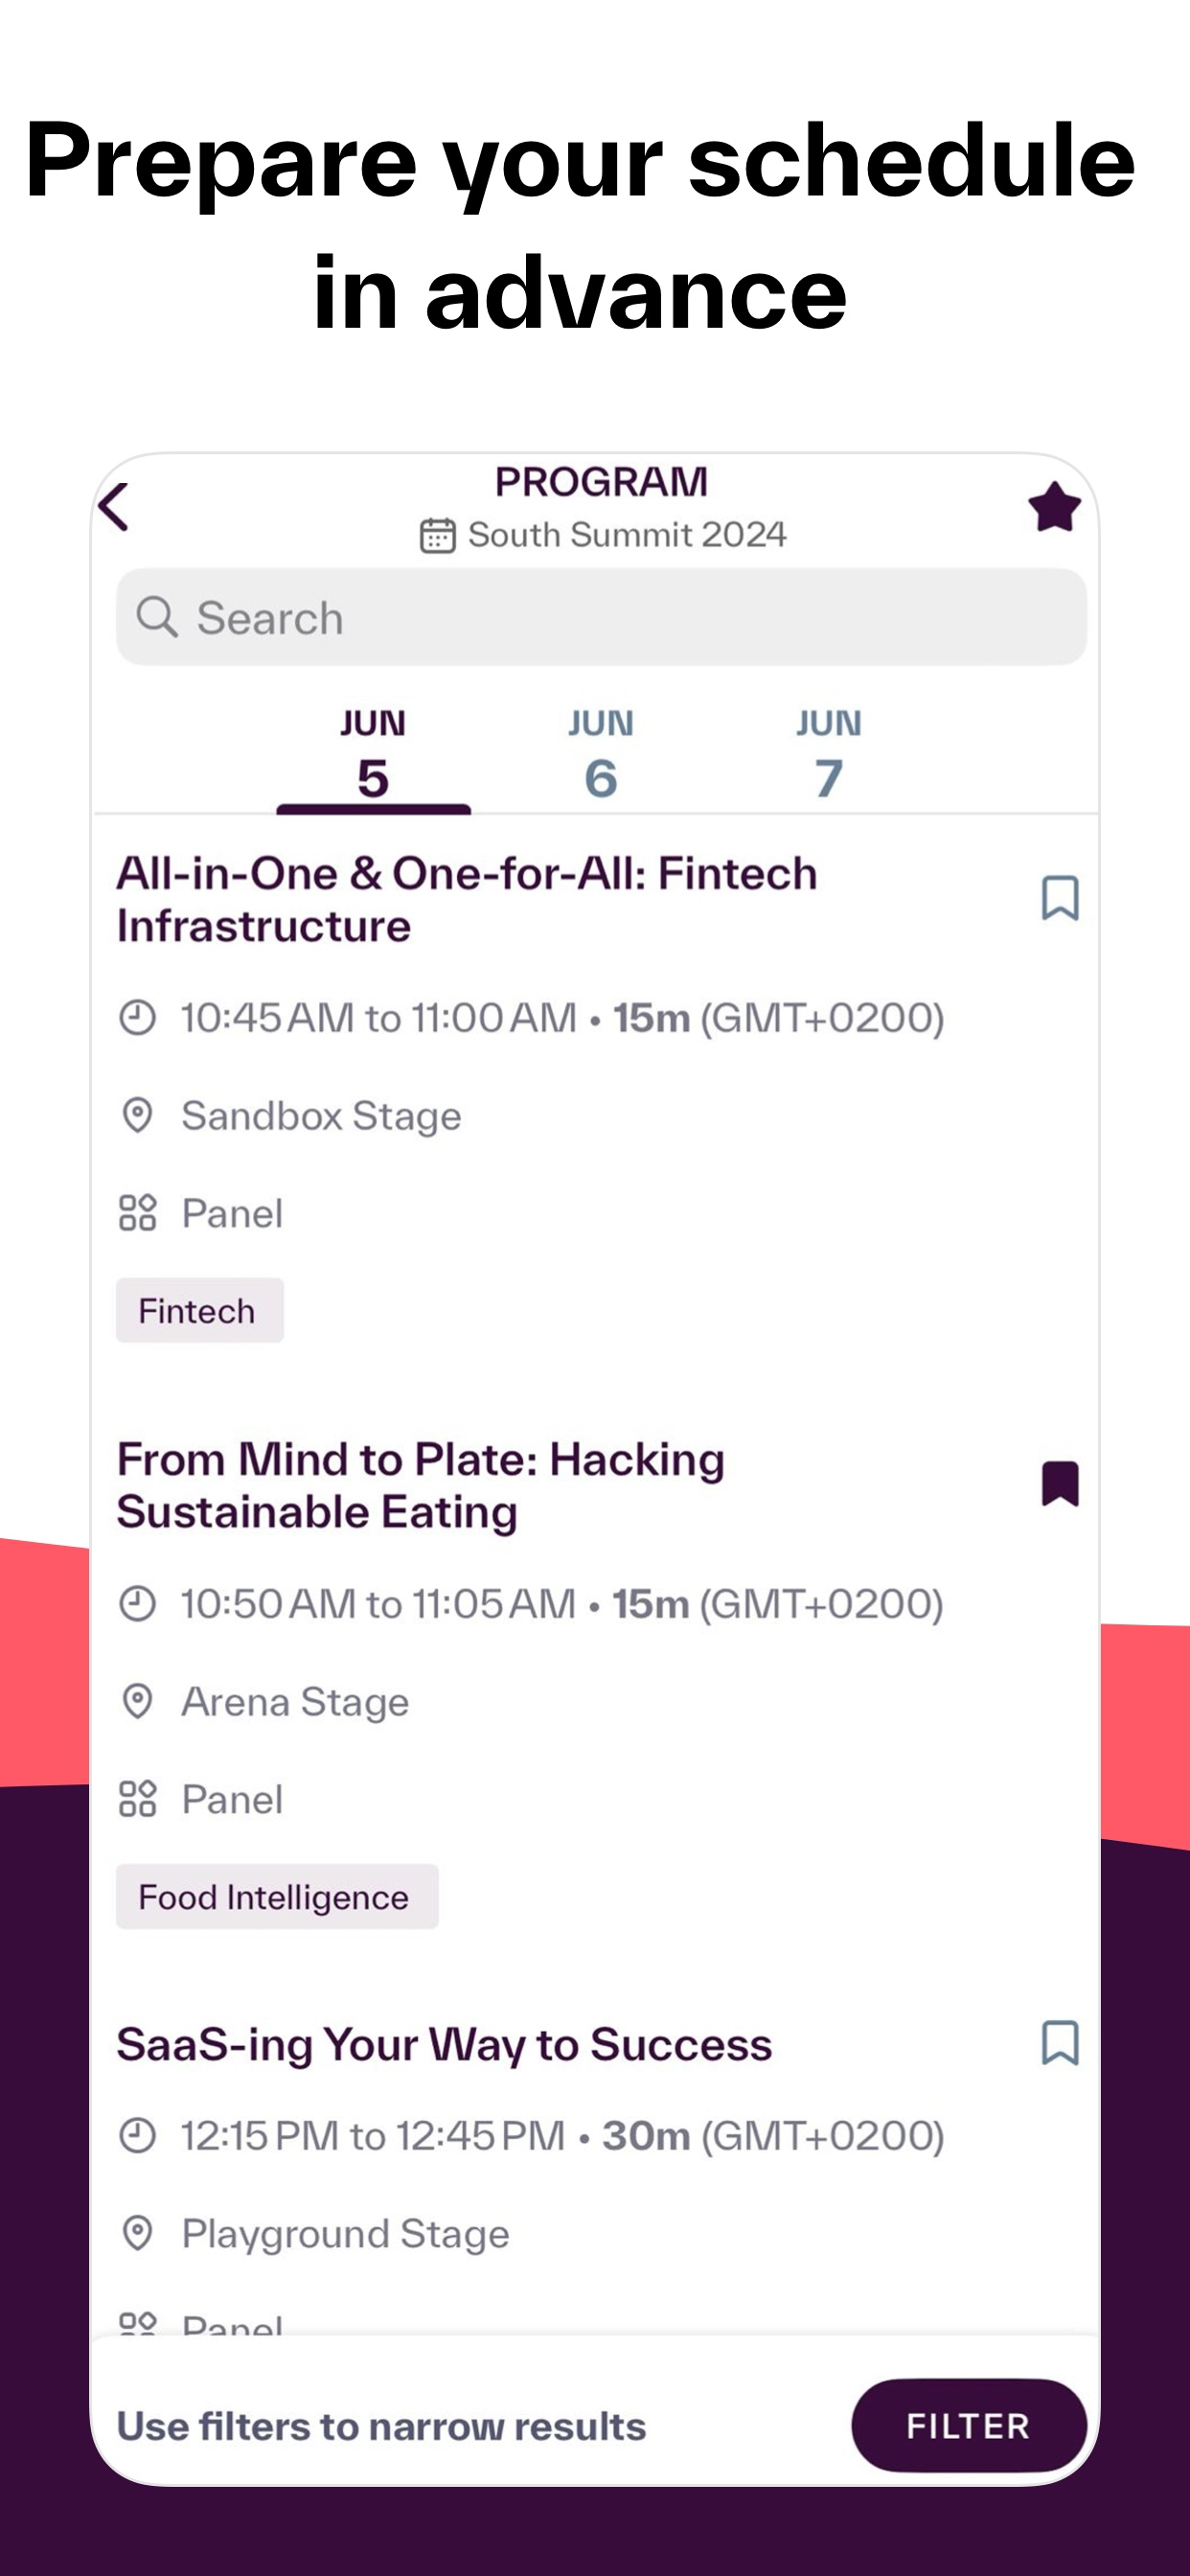
Task: Remove bookmark from Hacking Sustainable Eating
Action: 1060,1483
